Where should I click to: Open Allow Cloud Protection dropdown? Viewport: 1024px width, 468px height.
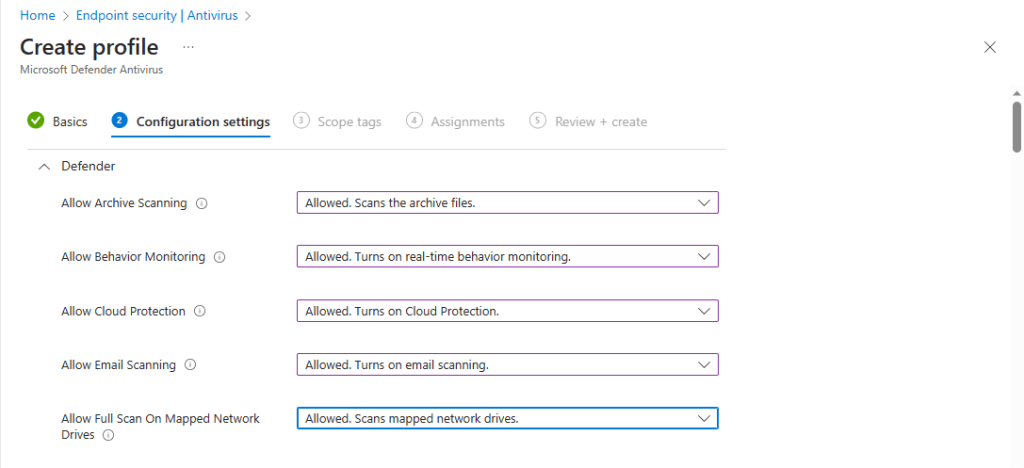(507, 311)
